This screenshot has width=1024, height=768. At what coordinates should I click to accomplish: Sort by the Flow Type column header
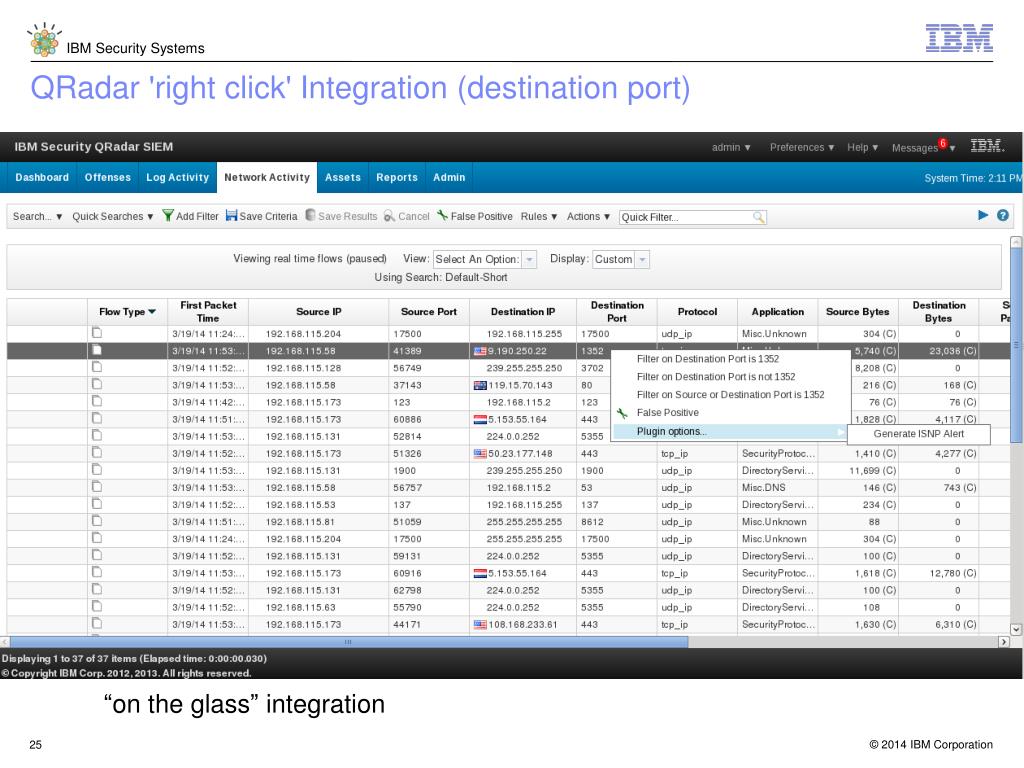tap(127, 312)
